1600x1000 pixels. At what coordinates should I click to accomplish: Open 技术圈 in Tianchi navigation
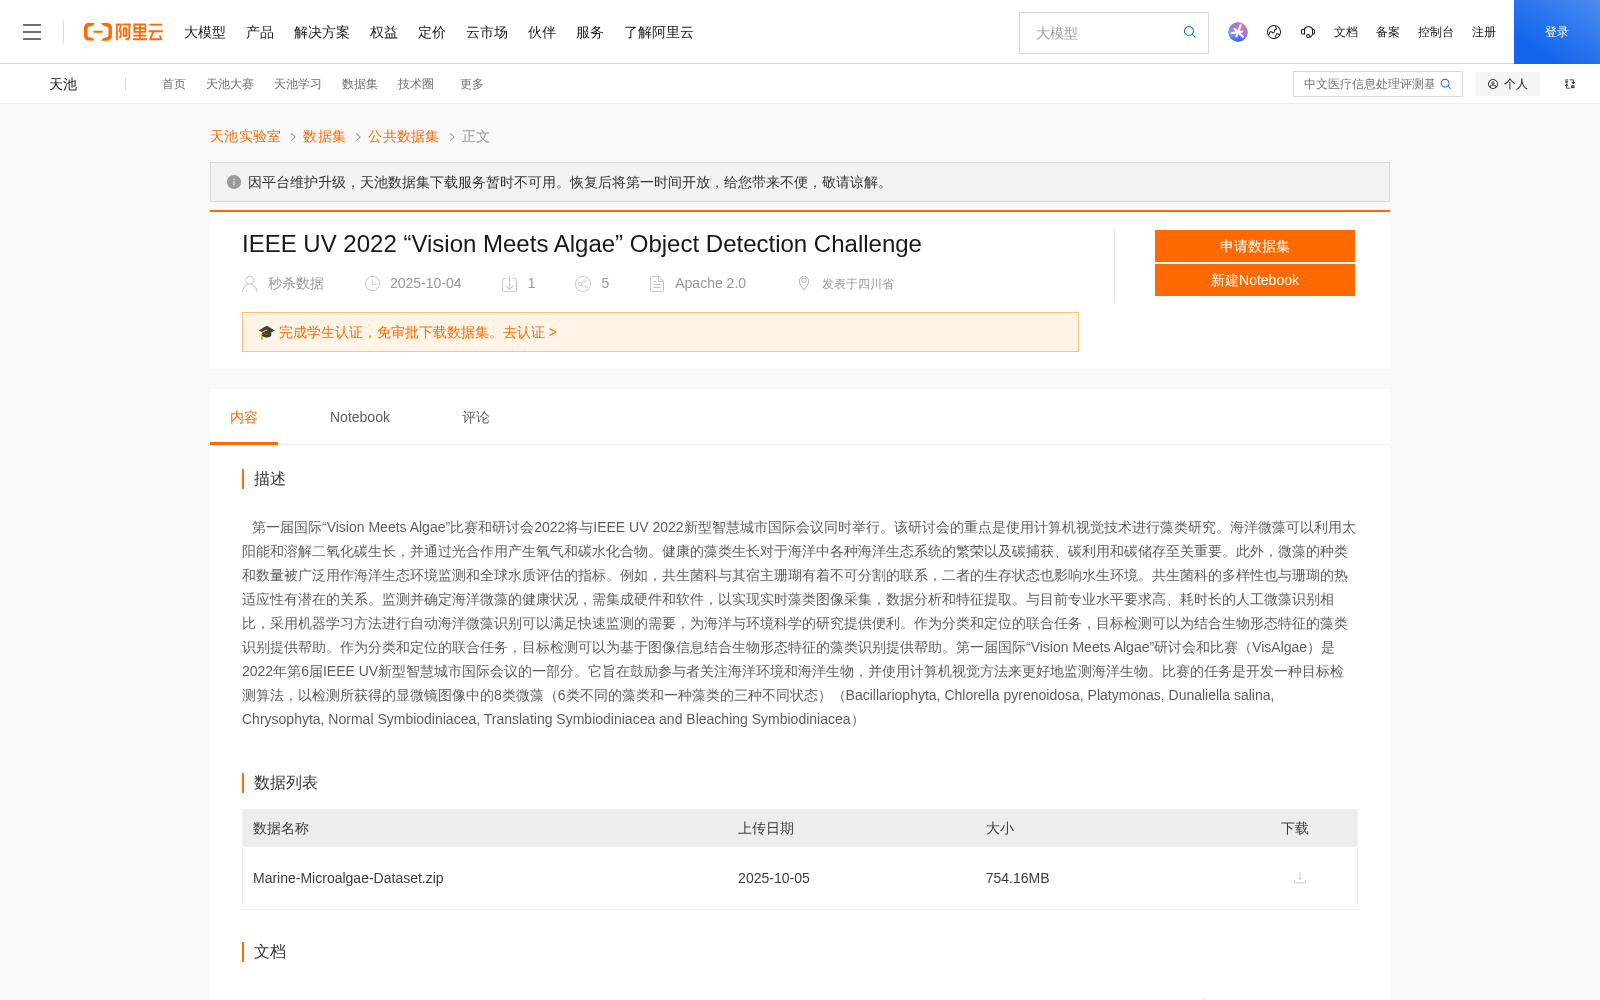pyautogui.click(x=416, y=84)
